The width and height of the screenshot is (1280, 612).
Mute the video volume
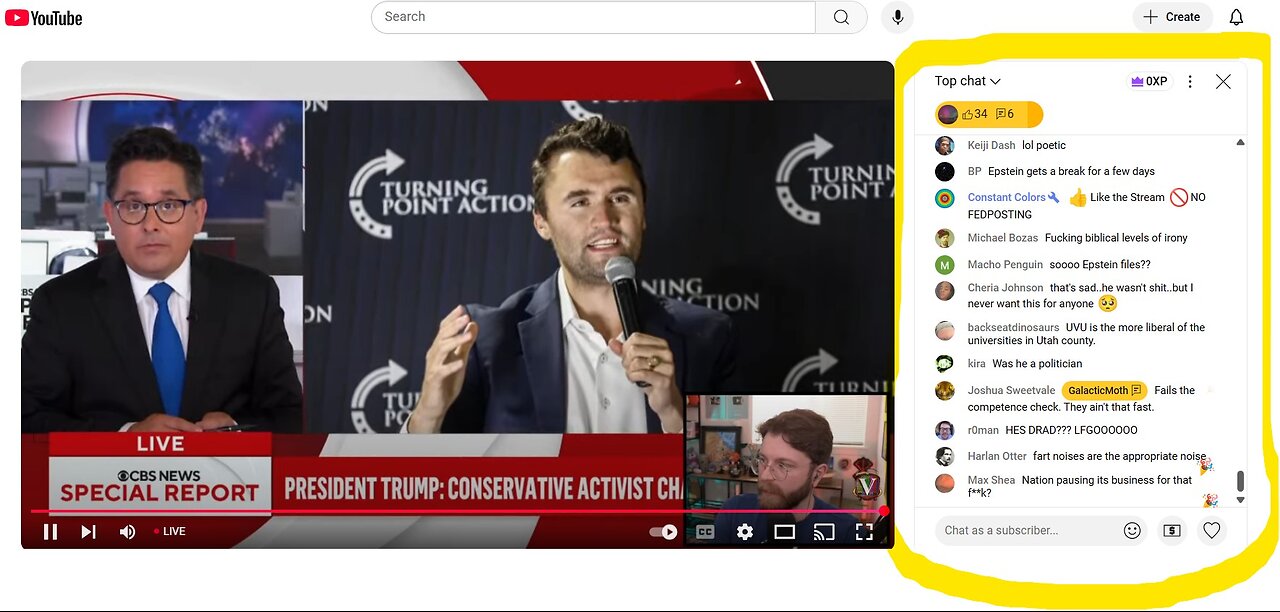click(127, 531)
